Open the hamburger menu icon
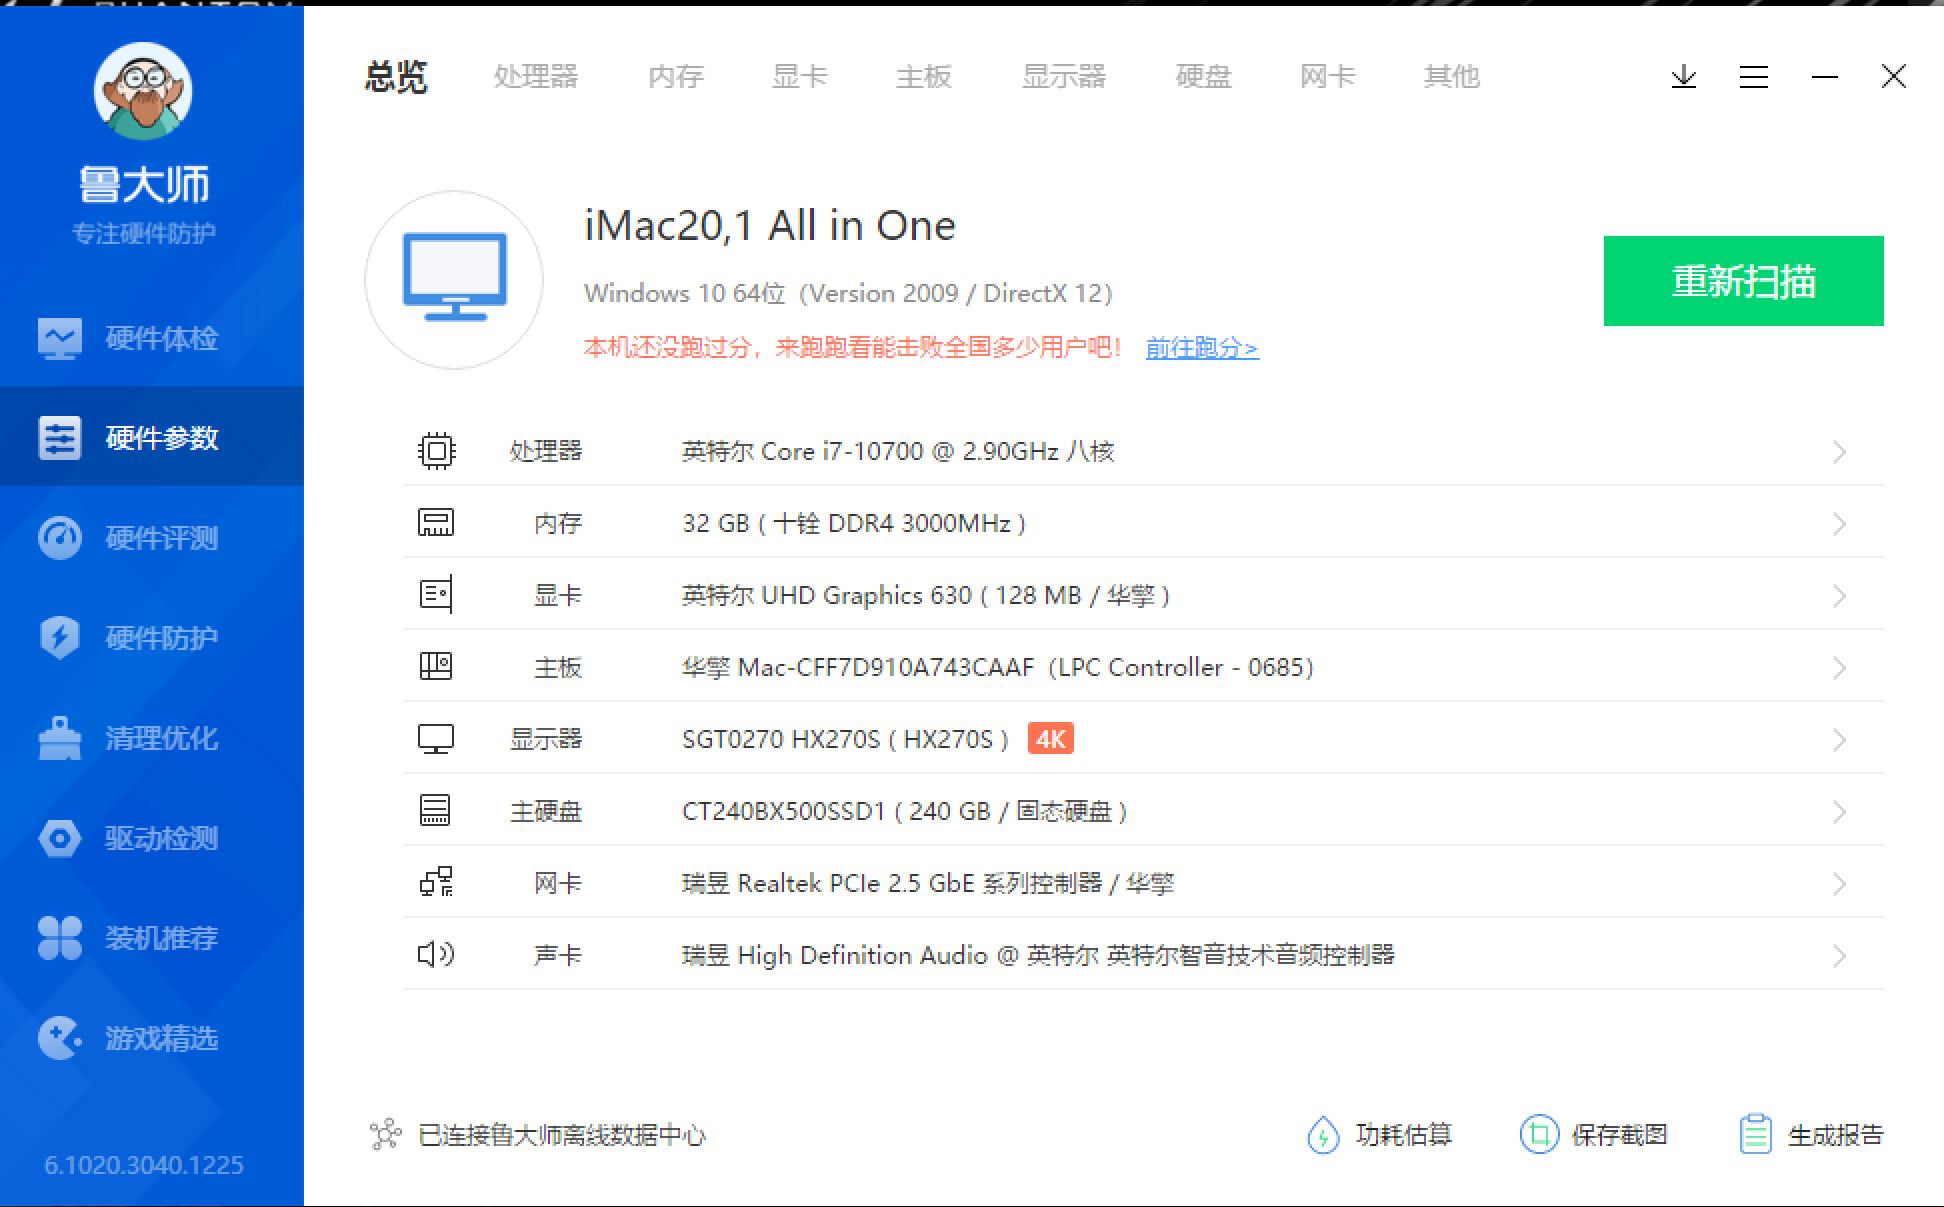 (1754, 77)
